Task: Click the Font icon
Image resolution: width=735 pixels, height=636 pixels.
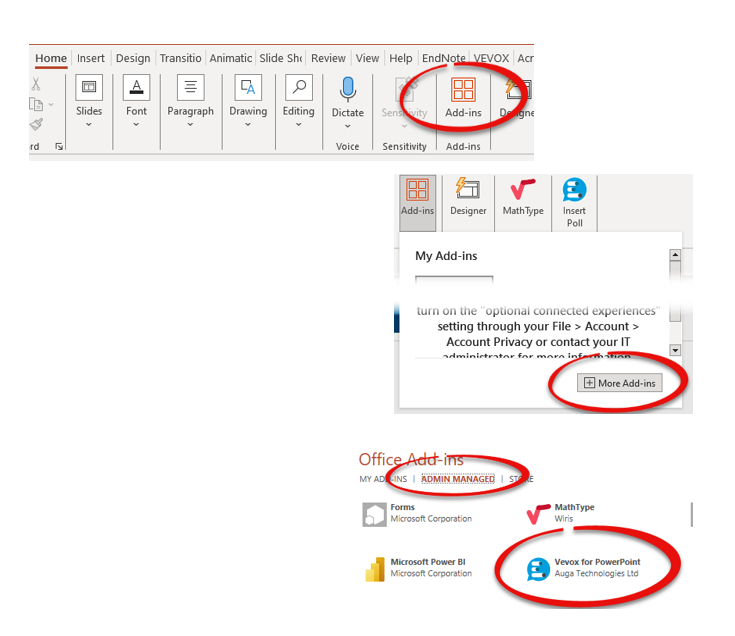Action: pos(136,87)
